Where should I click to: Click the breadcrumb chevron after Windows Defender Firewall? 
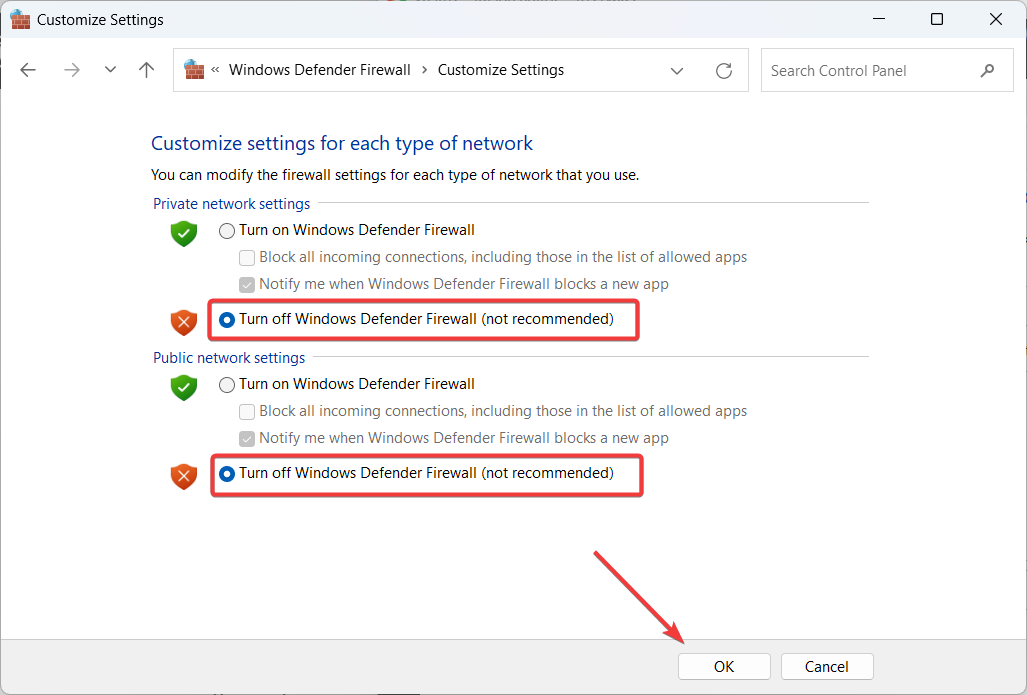[424, 70]
